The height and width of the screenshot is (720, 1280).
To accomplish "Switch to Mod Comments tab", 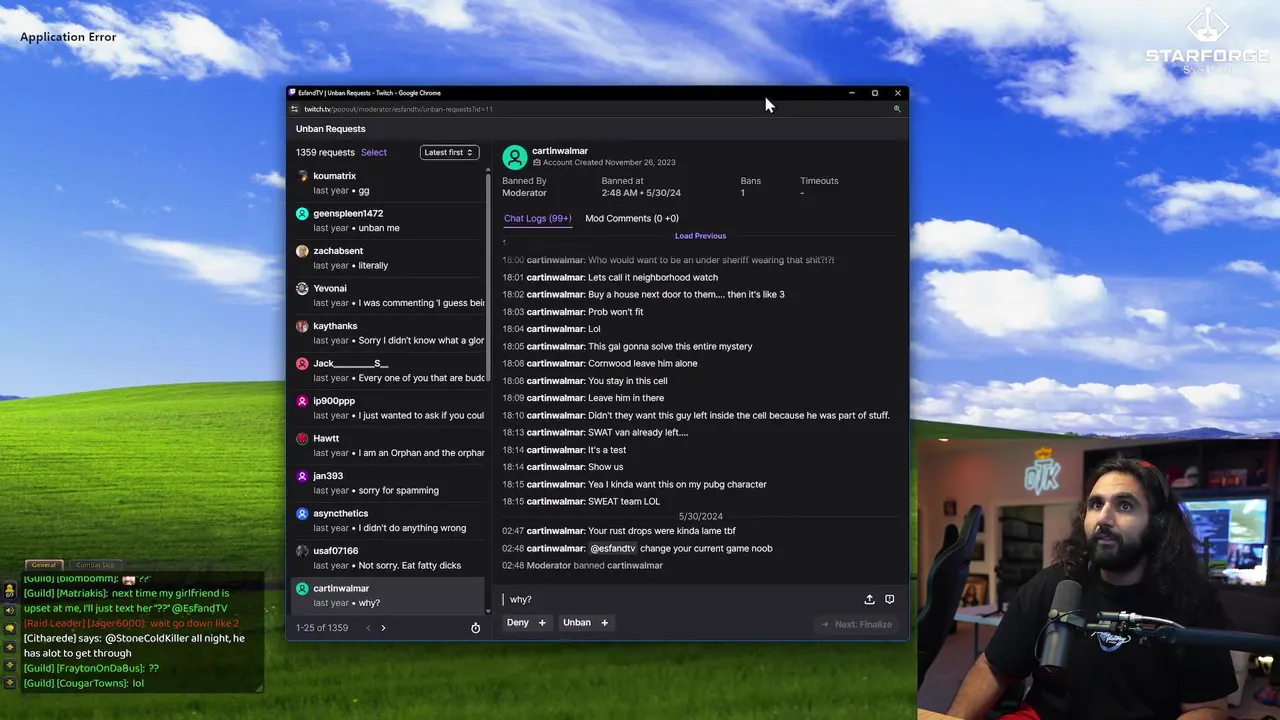I will (x=632, y=218).
